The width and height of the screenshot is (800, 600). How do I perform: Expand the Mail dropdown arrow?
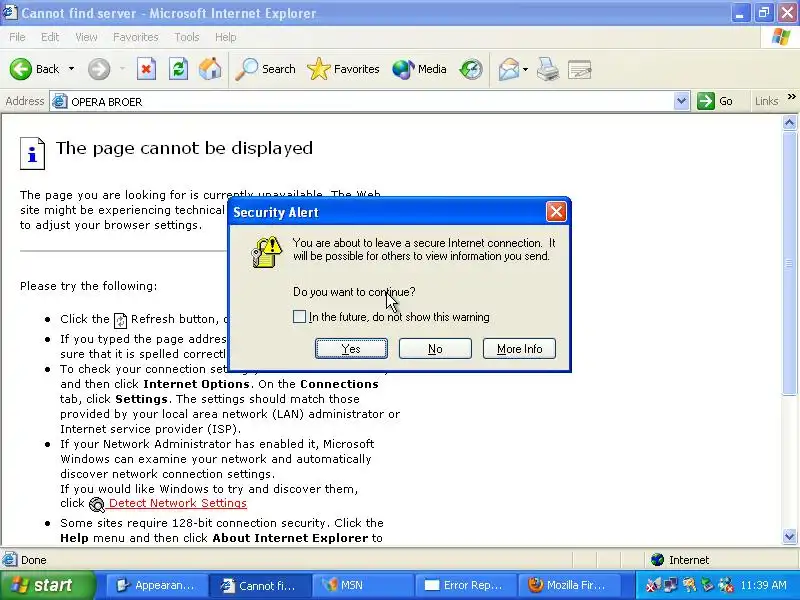coord(526,69)
